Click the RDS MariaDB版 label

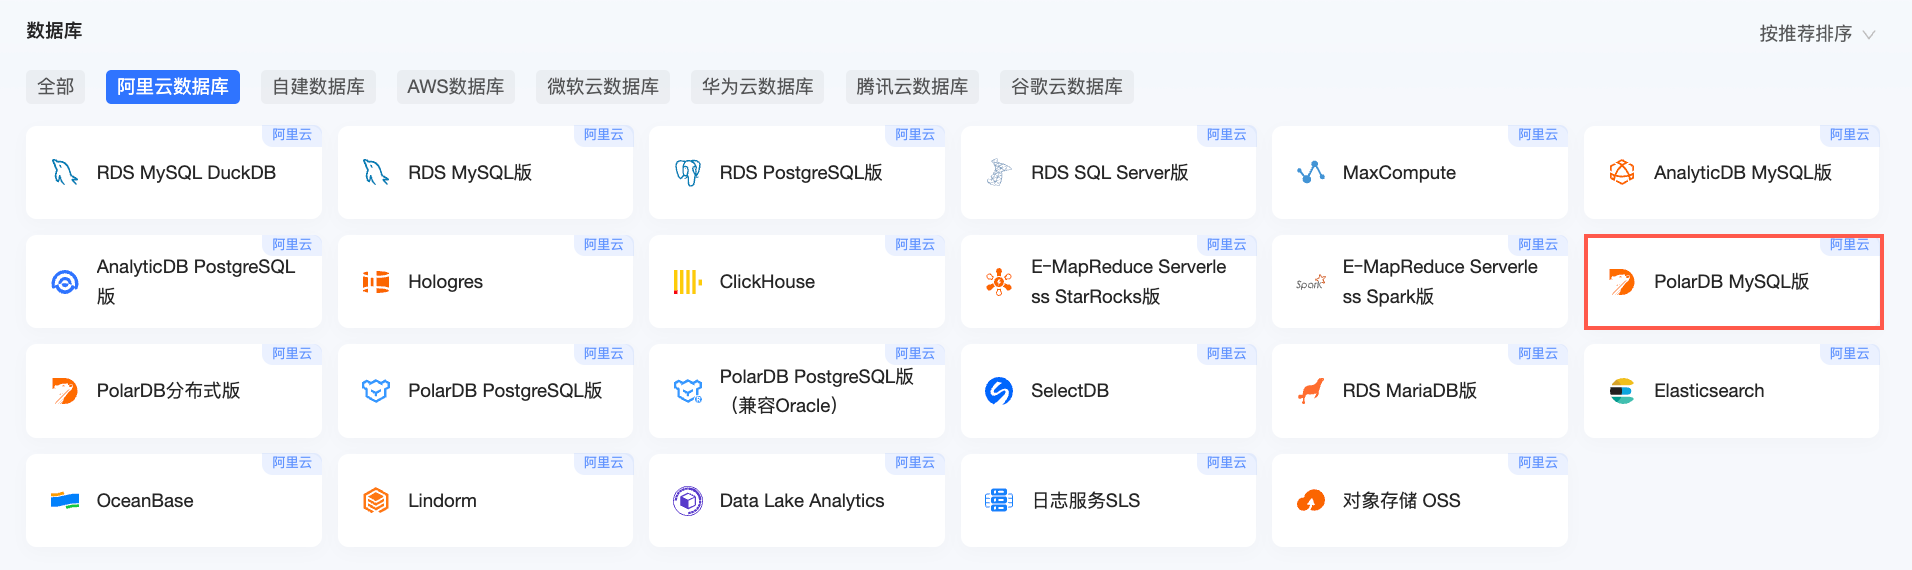click(x=1410, y=391)
